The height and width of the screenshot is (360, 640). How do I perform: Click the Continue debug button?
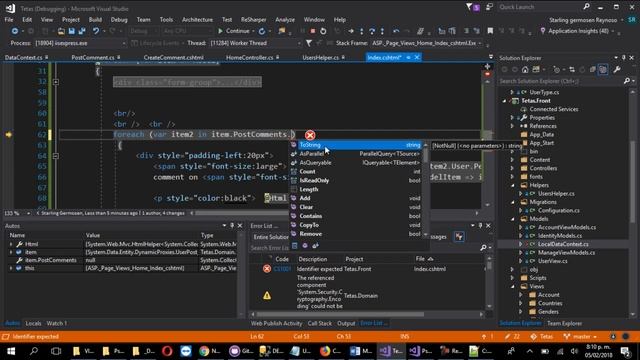click(233, 31)
